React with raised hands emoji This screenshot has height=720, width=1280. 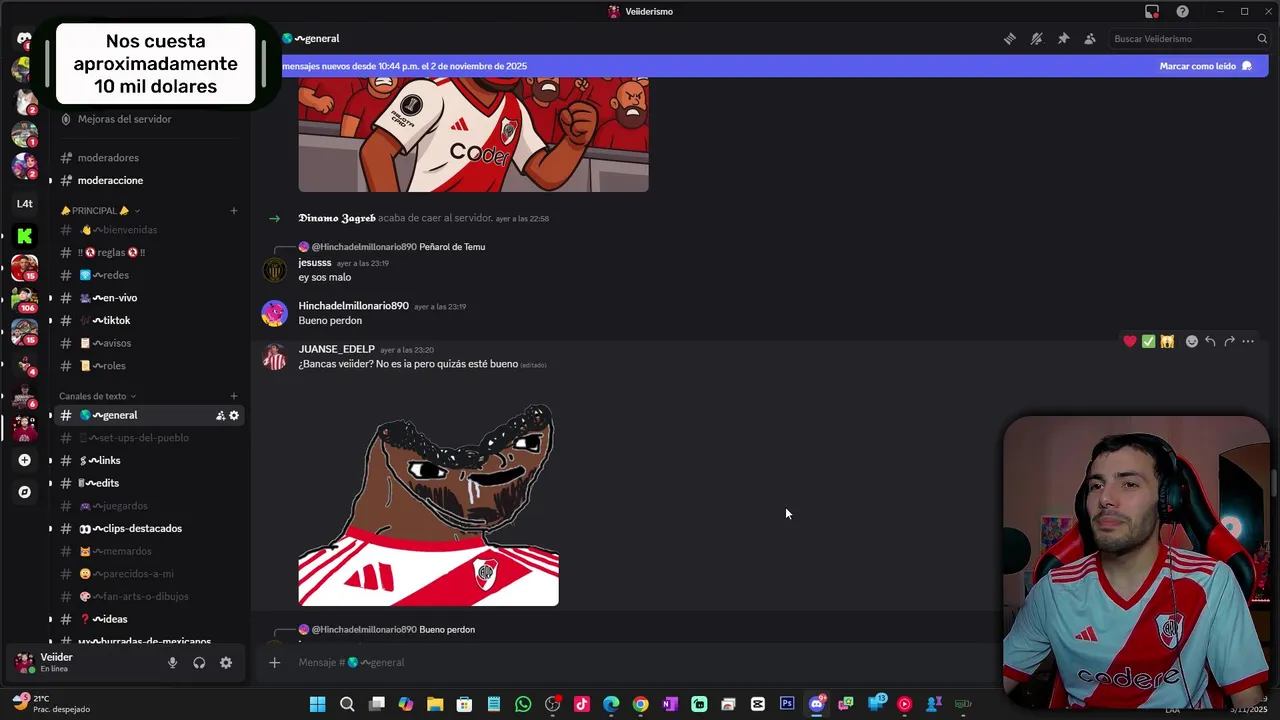[x=1167, y=342]
